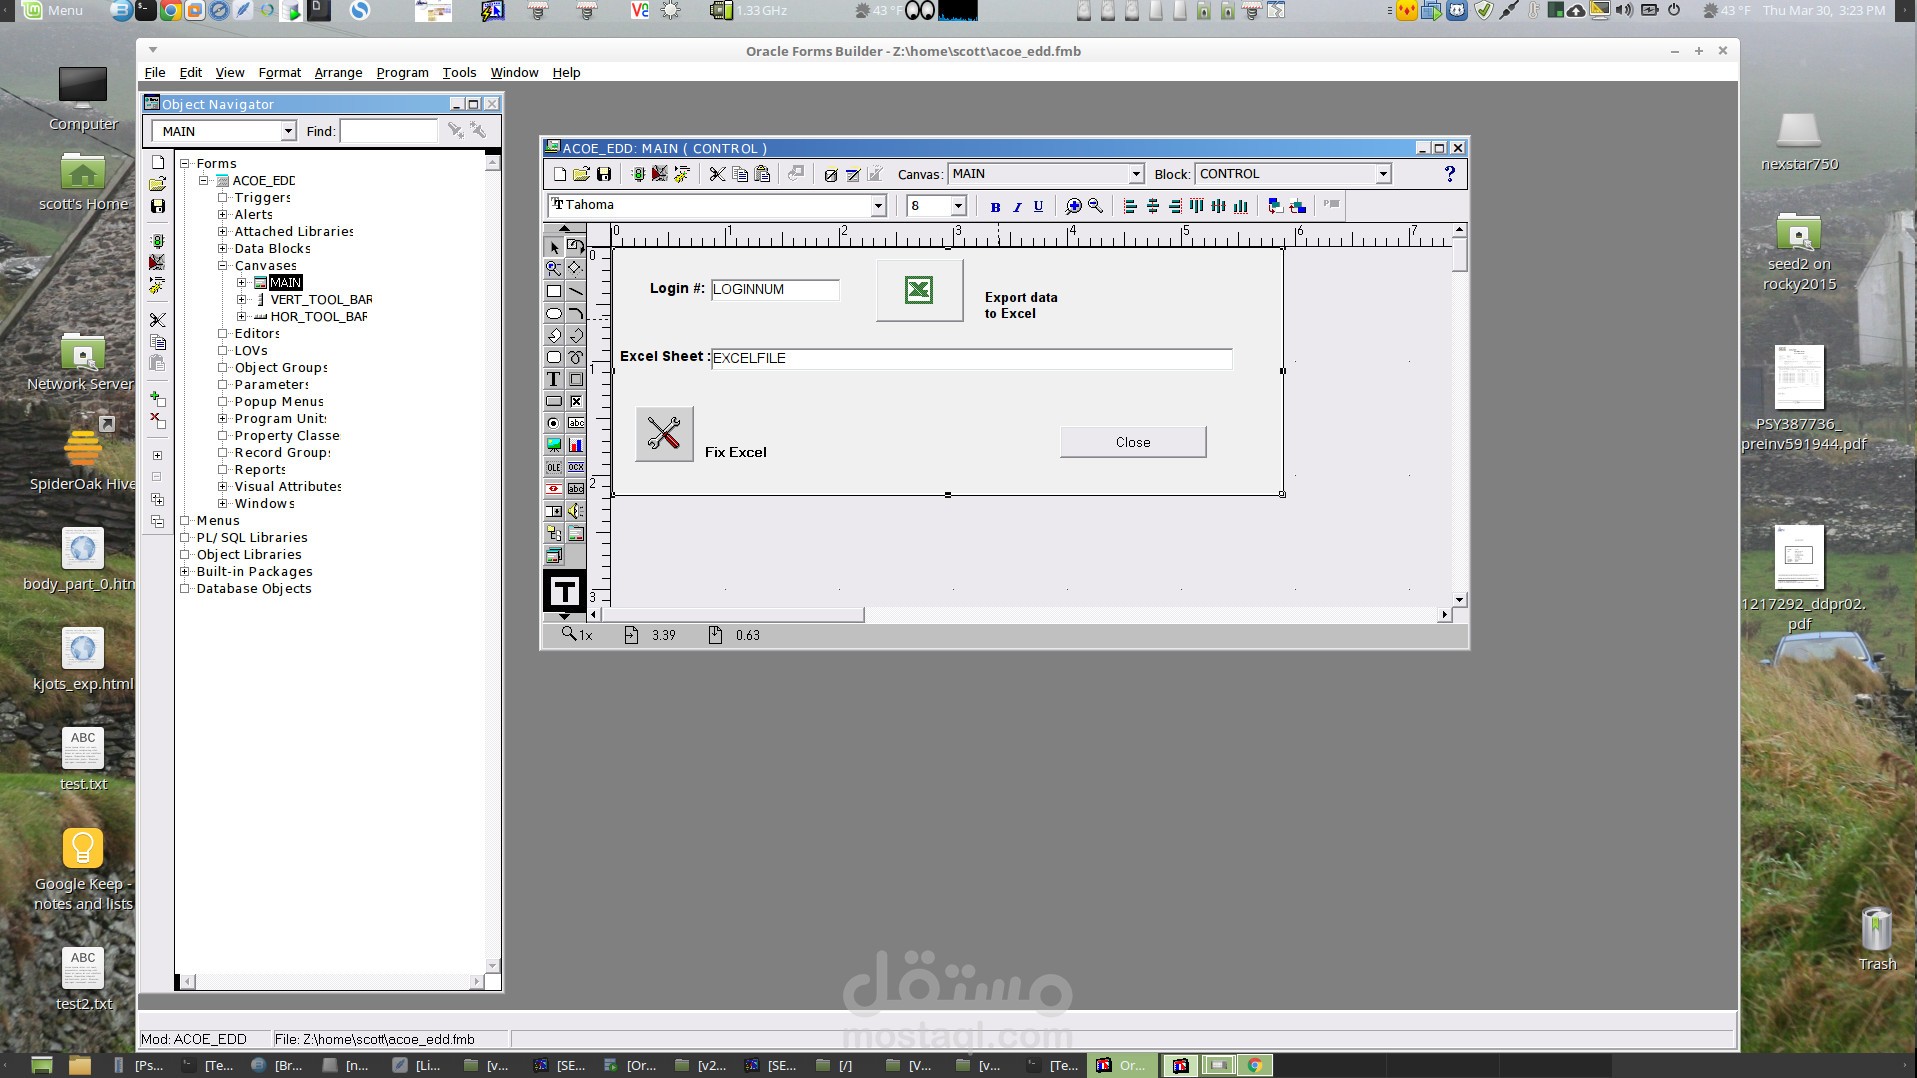Select the Sound item tool
This screenshot has height=1078, width=1917.
point(576,511)
